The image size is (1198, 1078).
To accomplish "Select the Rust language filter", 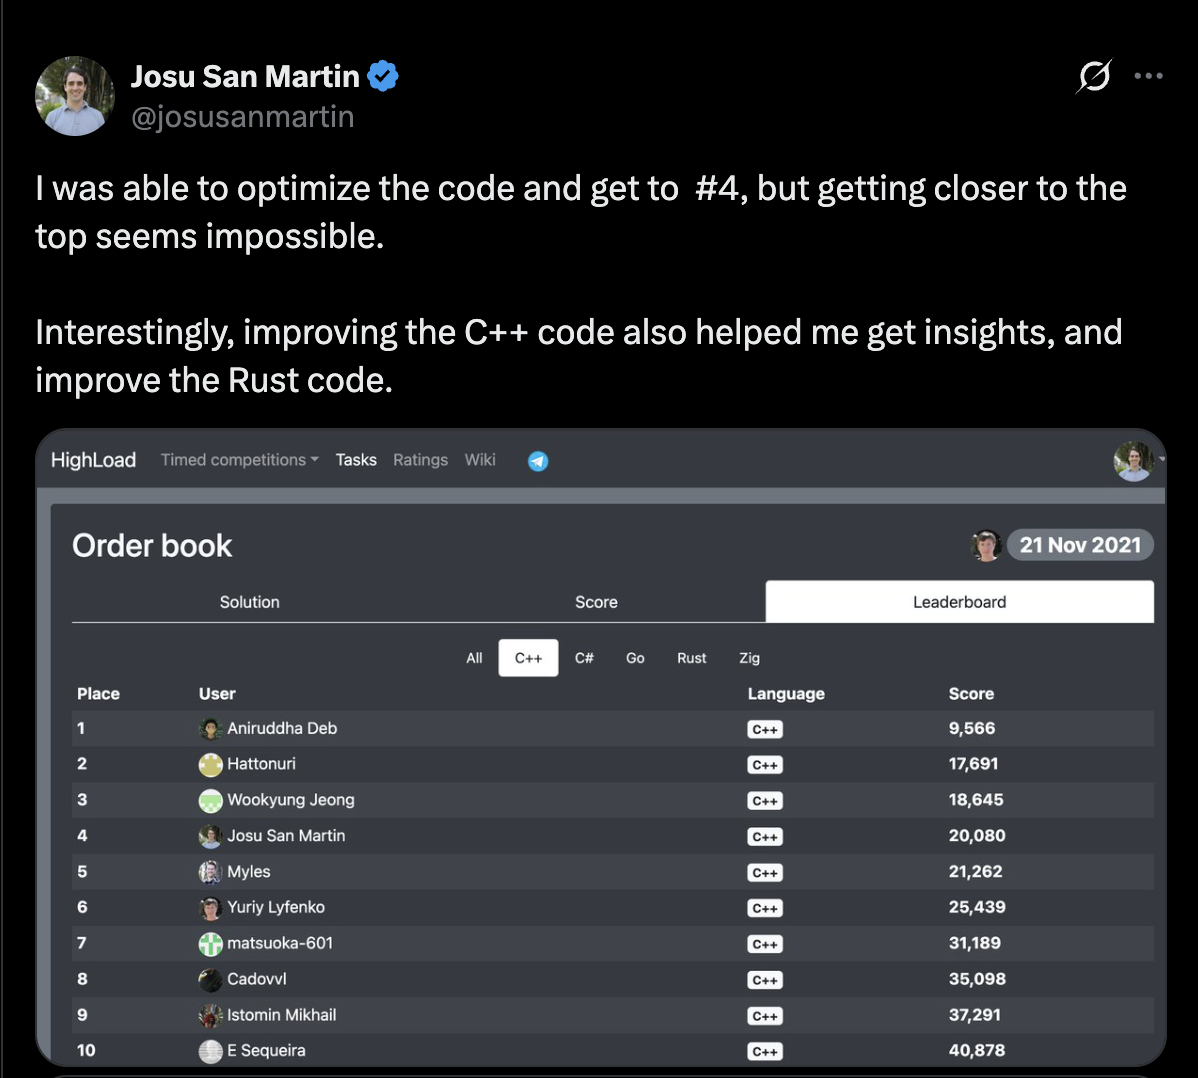I will [x=692, y=658].
